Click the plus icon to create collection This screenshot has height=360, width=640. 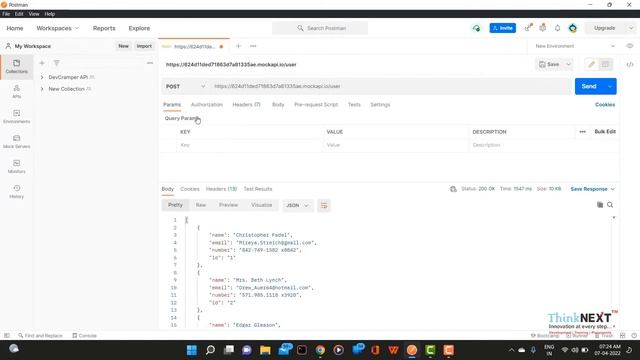click(42, 63)
